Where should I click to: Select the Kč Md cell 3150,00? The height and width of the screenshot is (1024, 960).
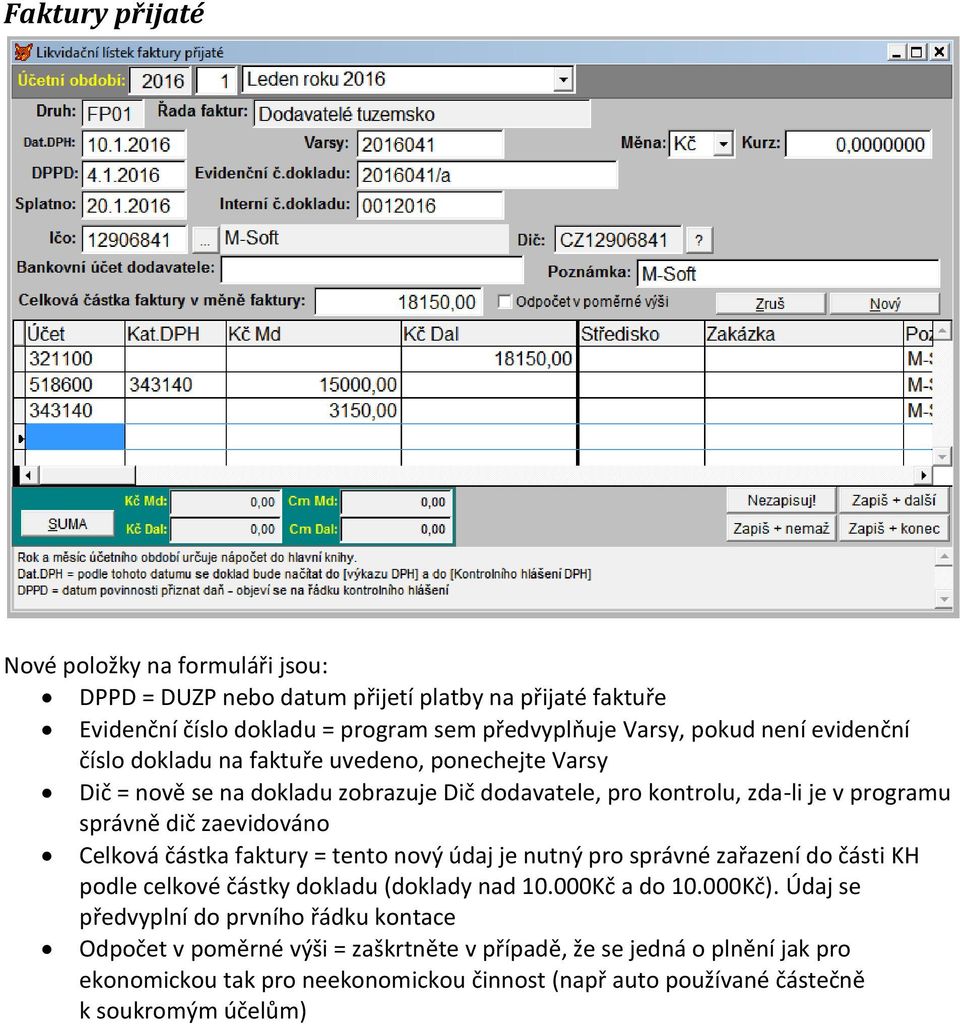(313, 411)
